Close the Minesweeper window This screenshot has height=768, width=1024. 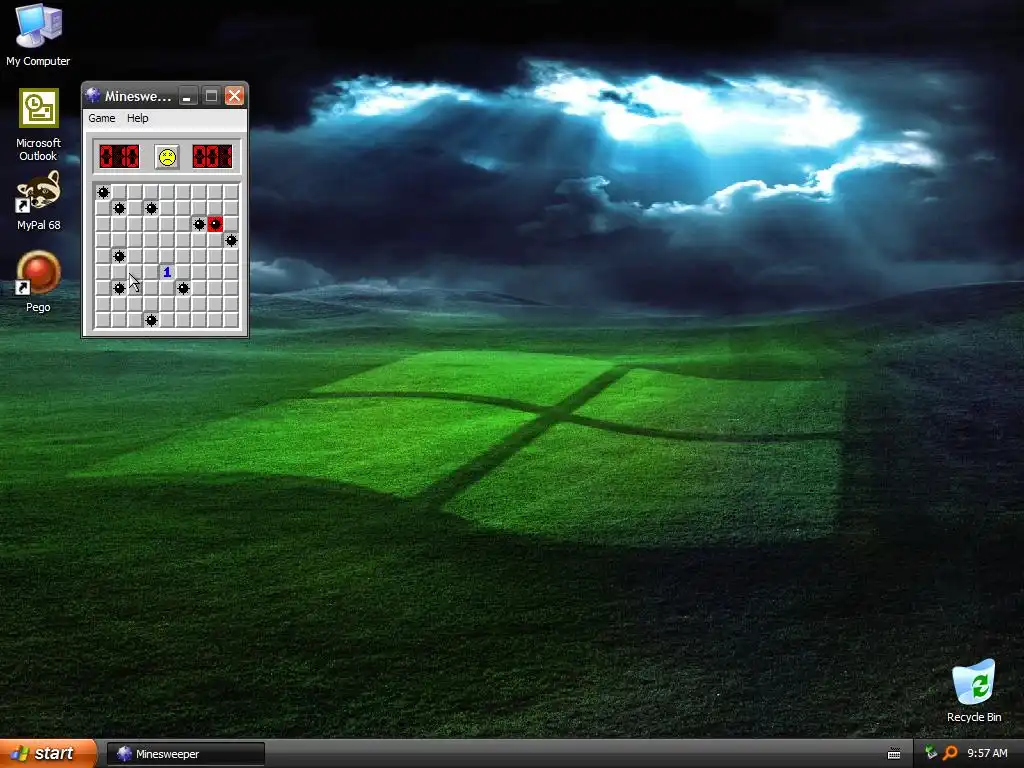coord(234,96)
